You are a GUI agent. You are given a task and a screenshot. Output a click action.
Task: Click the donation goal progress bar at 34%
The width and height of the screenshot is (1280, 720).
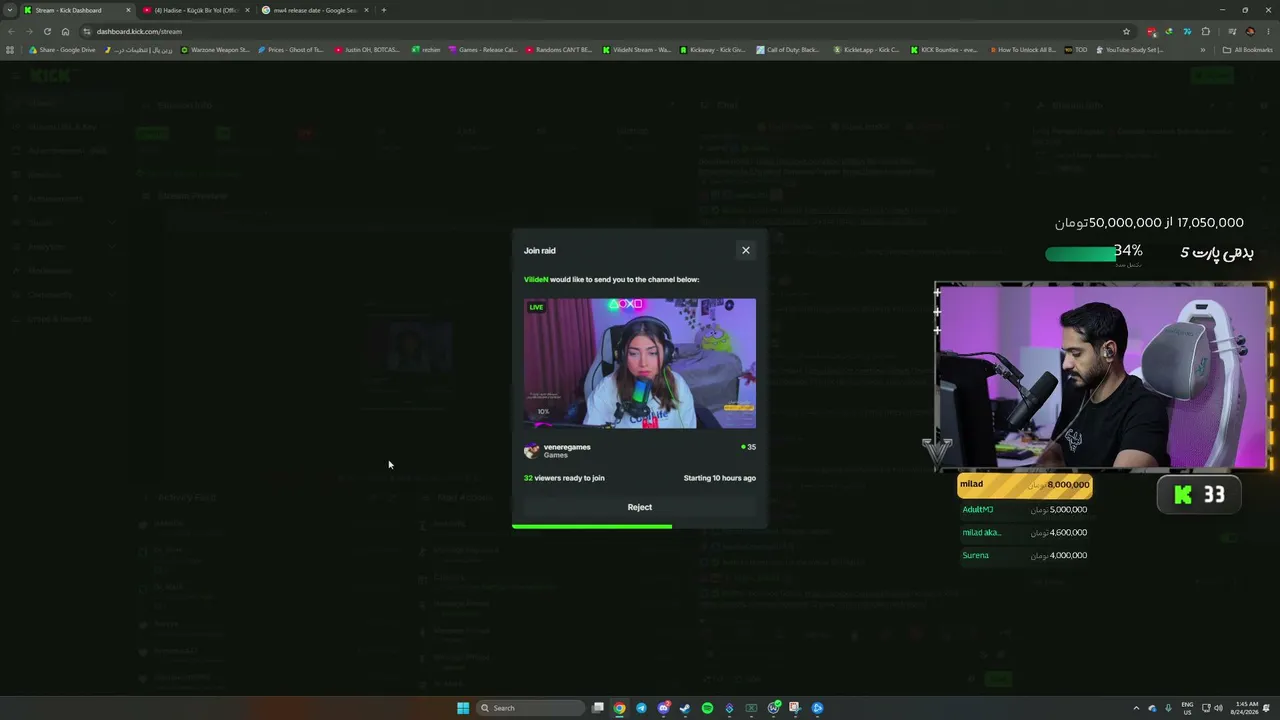[x=1081, y=253]
